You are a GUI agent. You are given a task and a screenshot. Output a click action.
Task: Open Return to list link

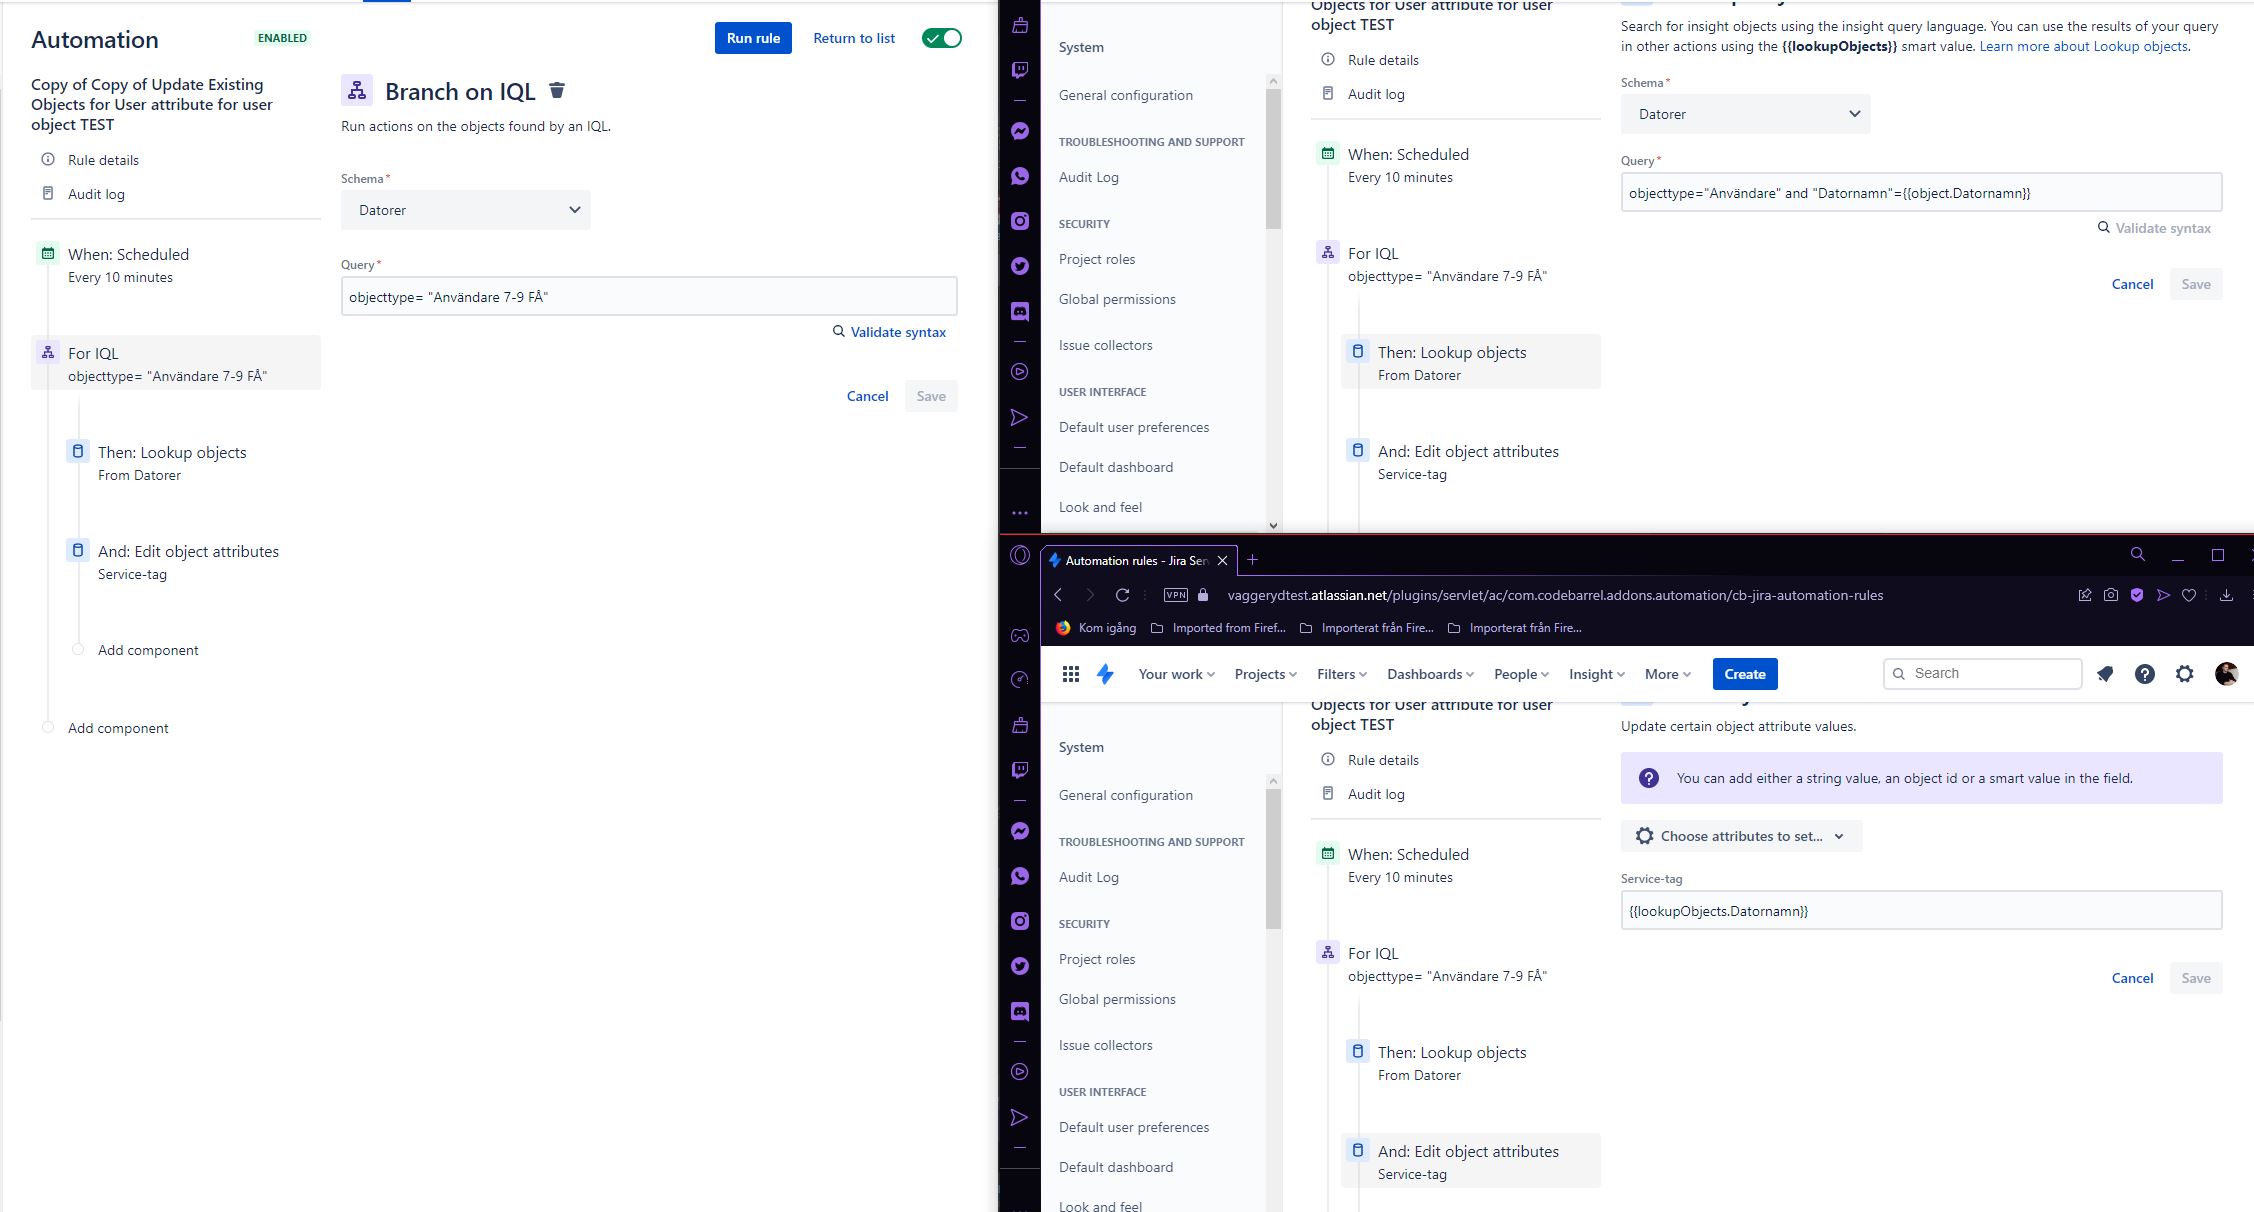click(854, 38)
